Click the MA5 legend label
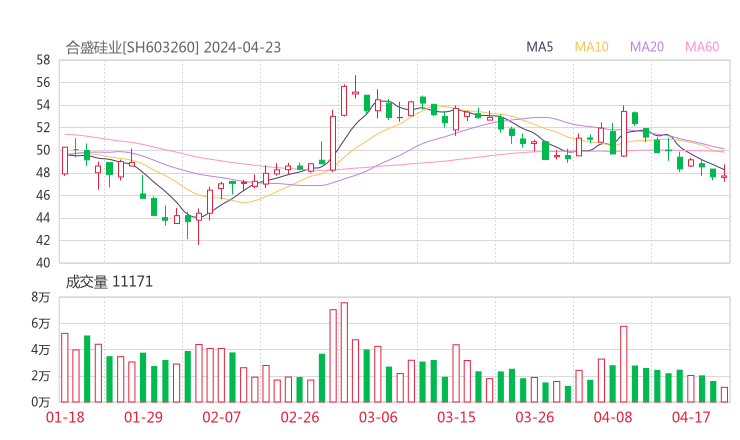 [539, 47]
